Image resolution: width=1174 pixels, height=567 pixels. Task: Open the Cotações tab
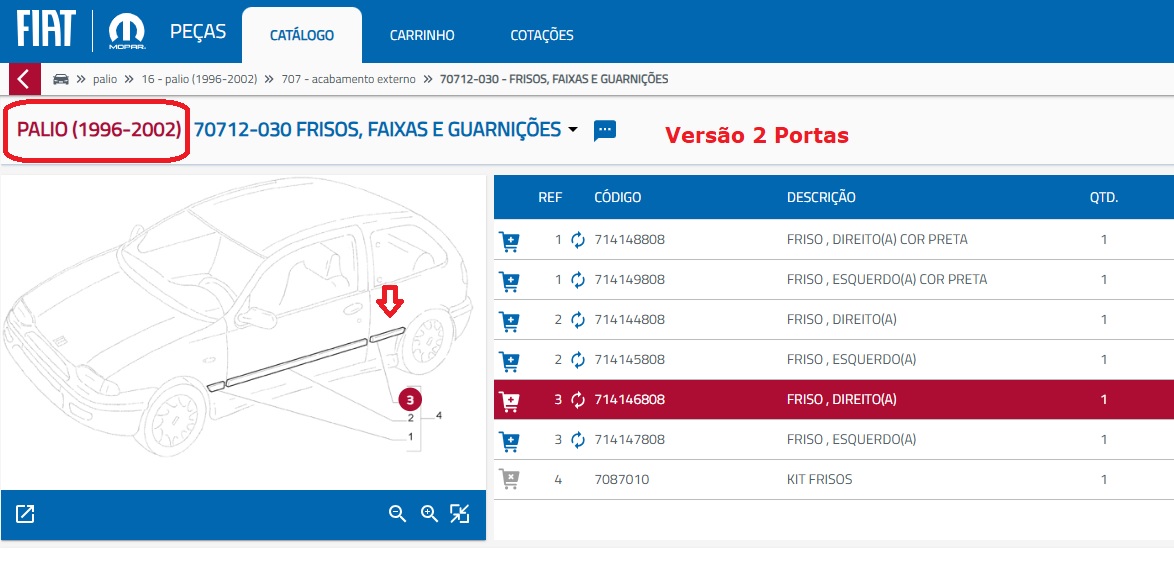click(542, 35)
